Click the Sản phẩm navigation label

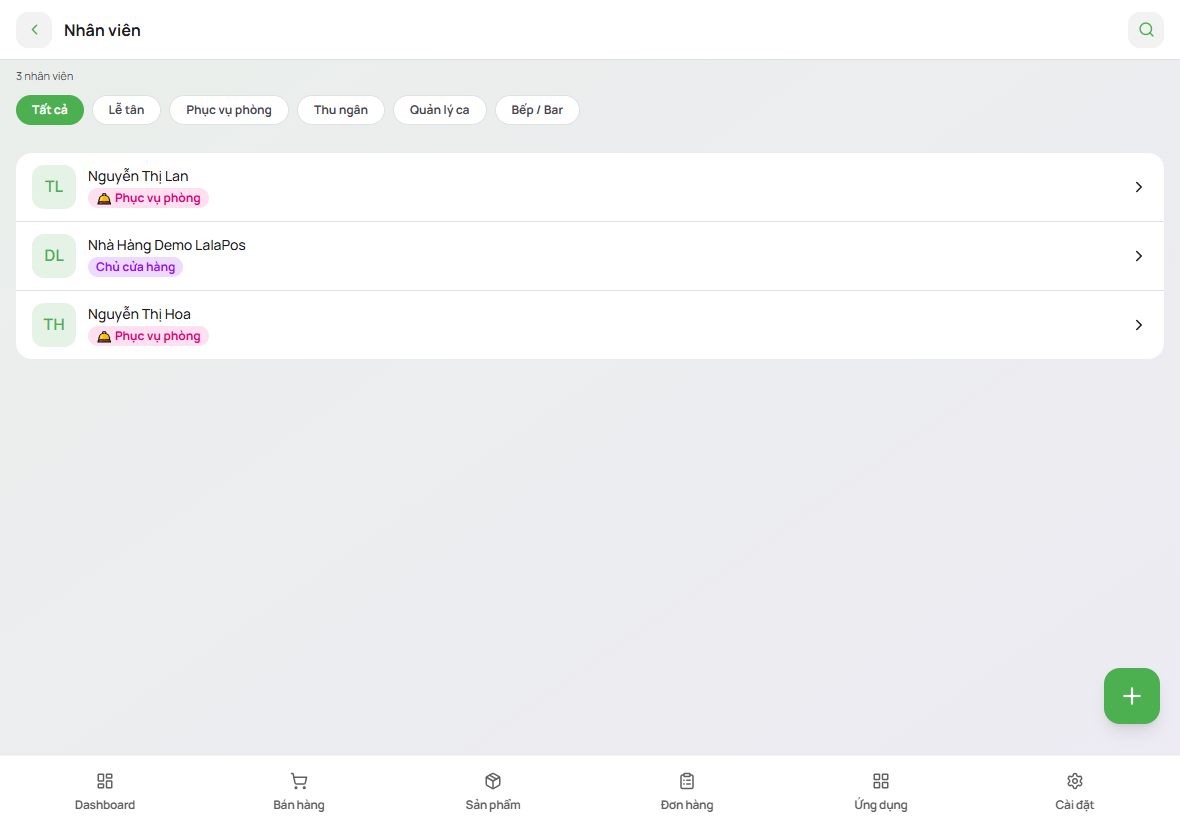click(x=493, y=805)
